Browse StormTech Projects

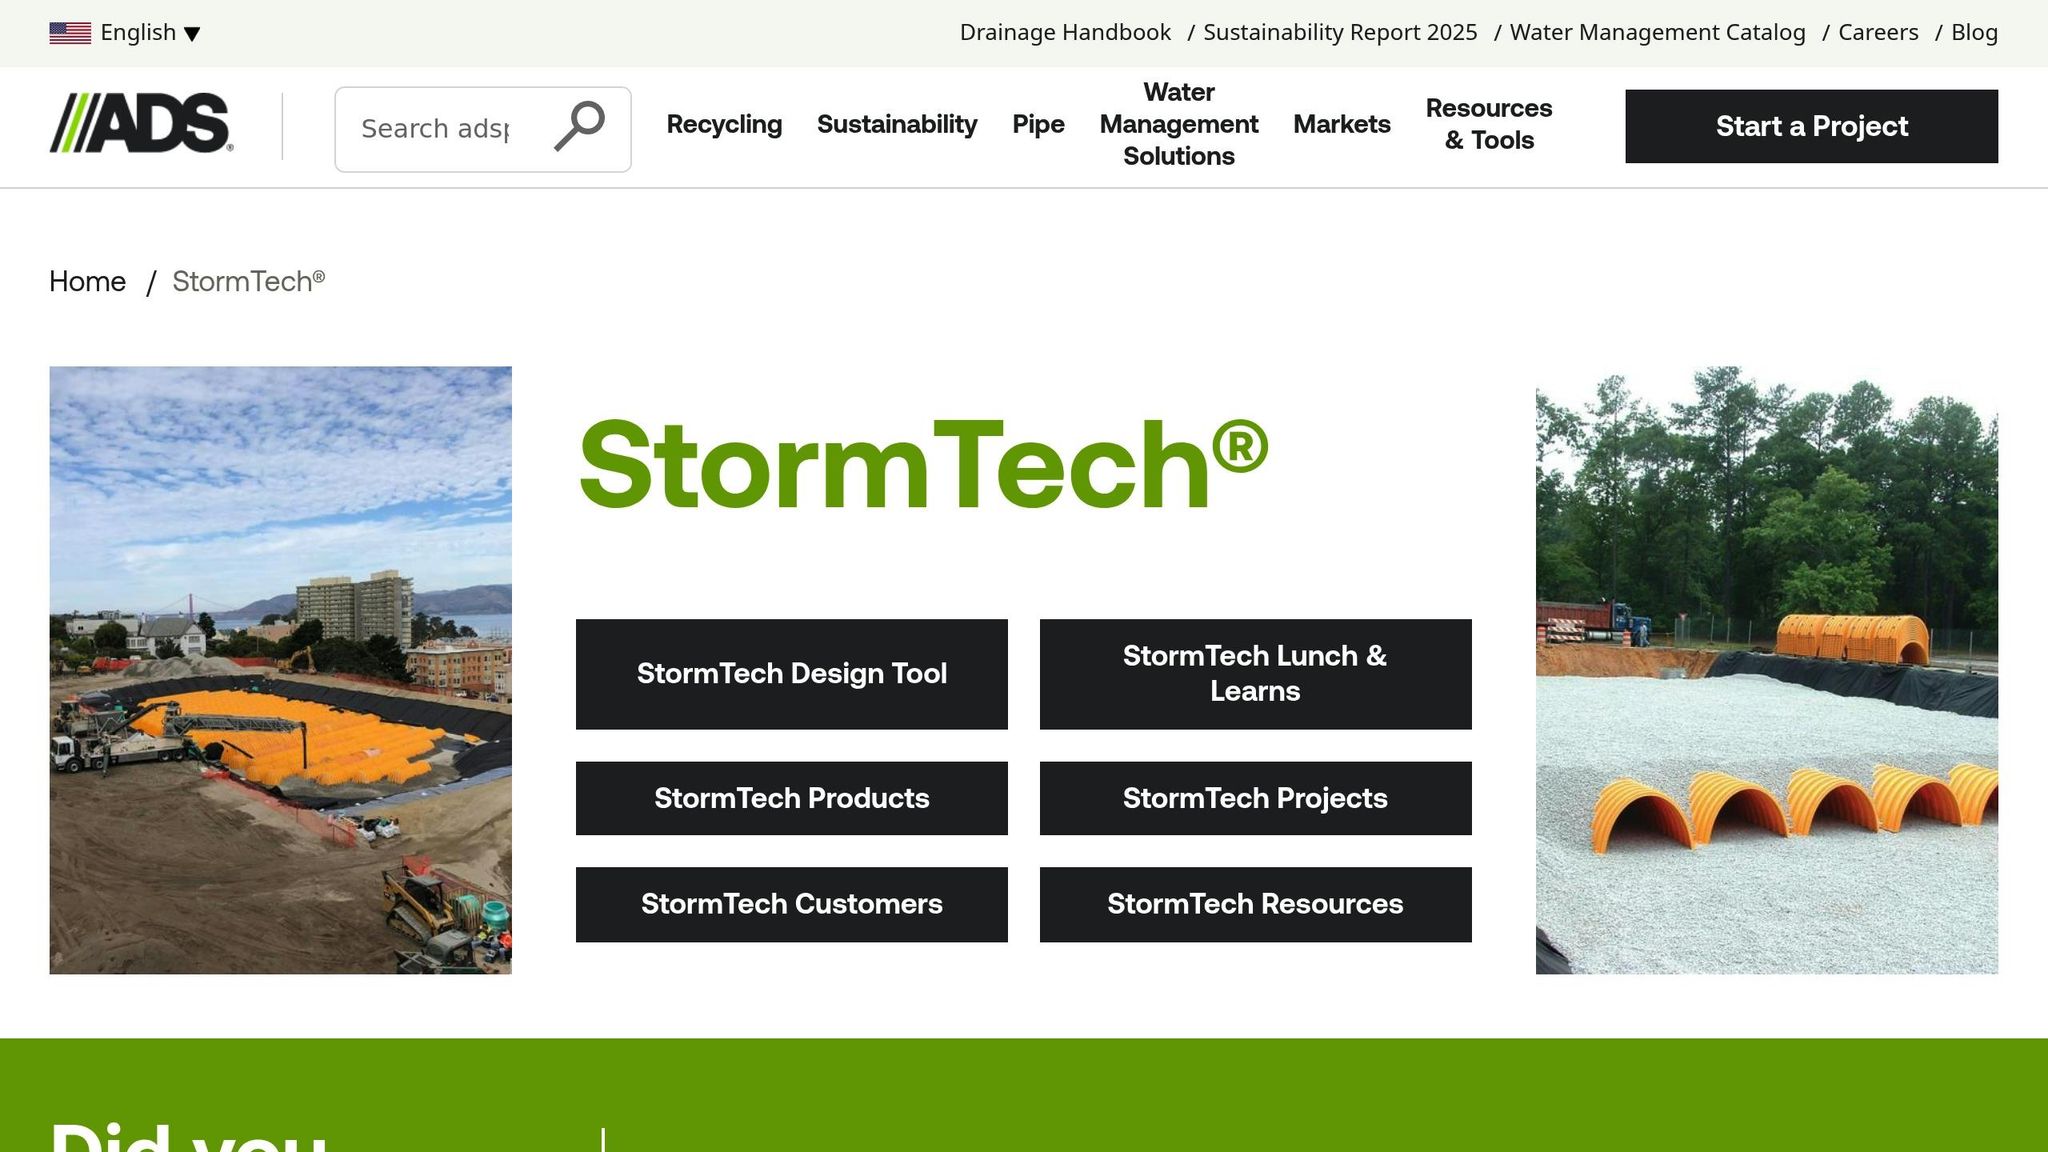(1255, 798)
